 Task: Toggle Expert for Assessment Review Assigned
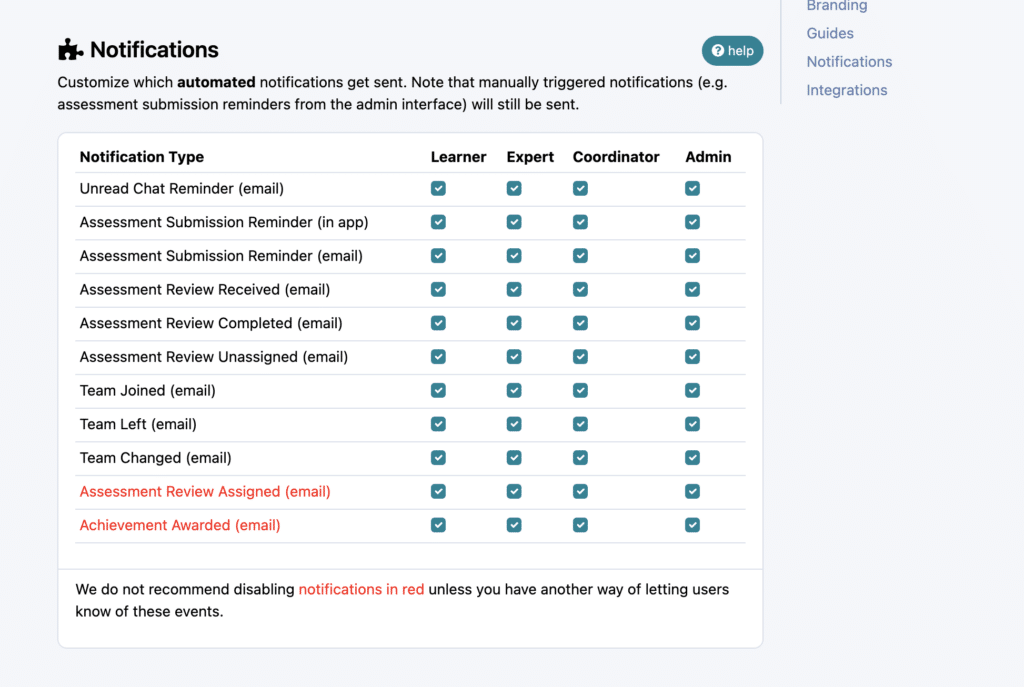click(x=514, y=491)
